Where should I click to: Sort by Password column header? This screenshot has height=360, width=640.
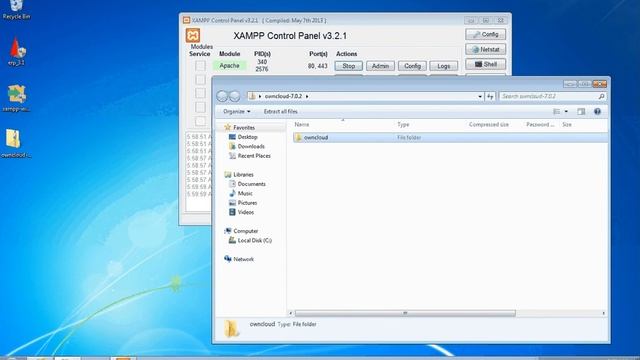tap(540, 124)
